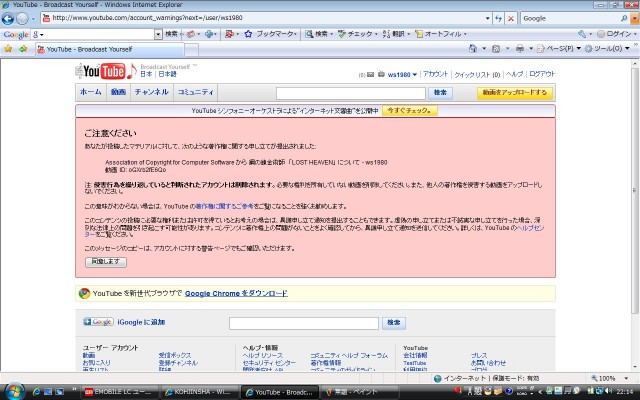This screenshot has height=400, width=640.
Task: Open the footer セキュリティ センター link
Action: pos(269,363)
